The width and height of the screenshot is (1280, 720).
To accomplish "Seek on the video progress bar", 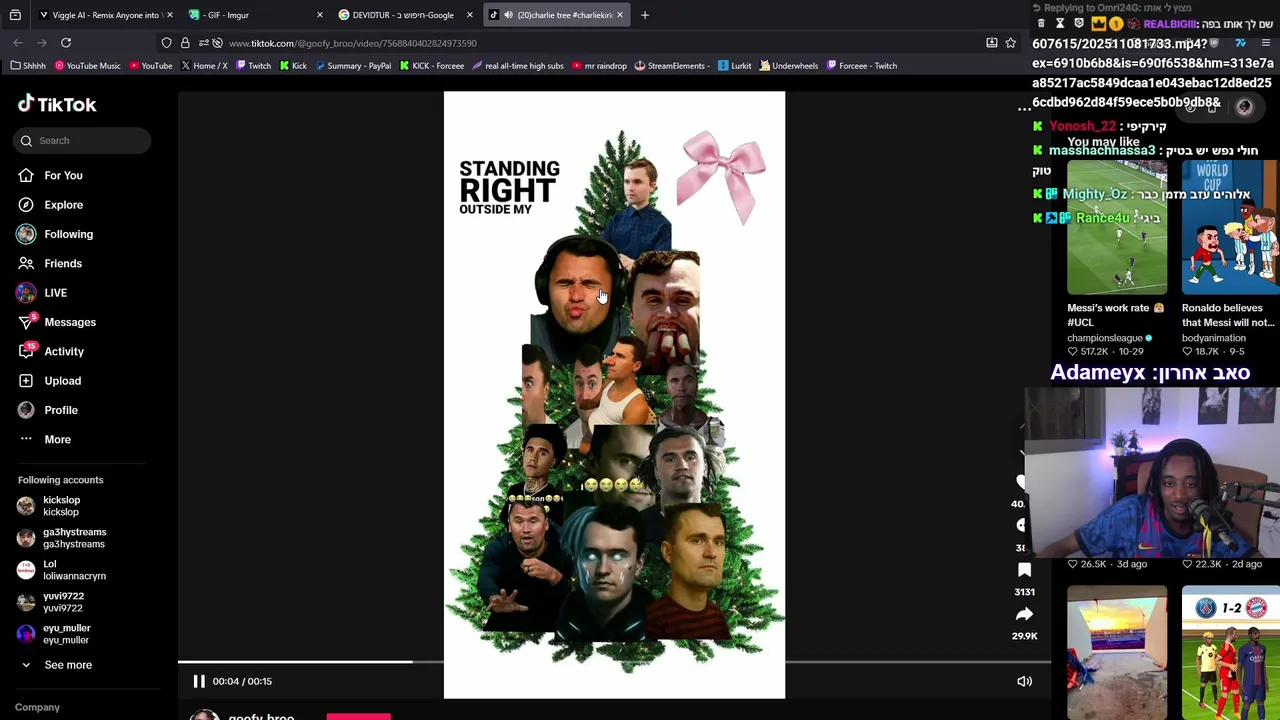I will click(614, 661).
